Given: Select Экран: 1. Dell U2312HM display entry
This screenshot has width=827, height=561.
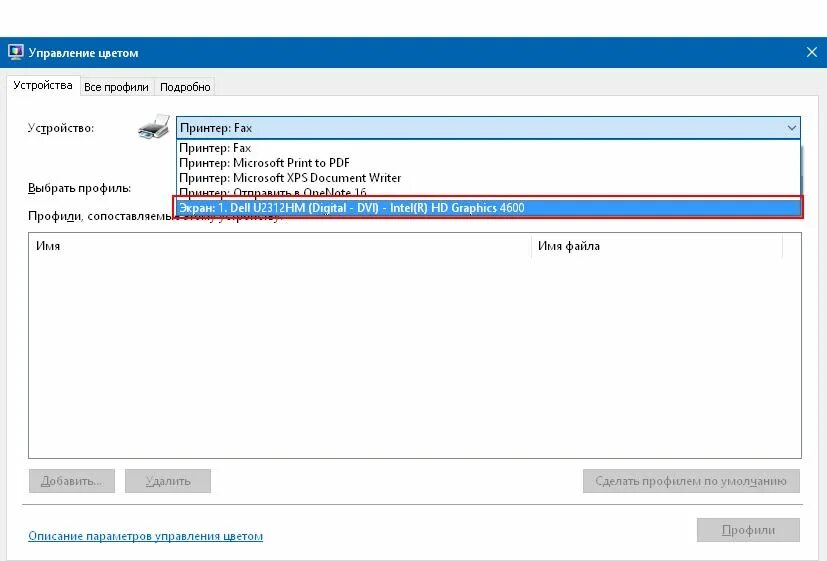Looking at the screenshot, I should click(x=488, y=208).
